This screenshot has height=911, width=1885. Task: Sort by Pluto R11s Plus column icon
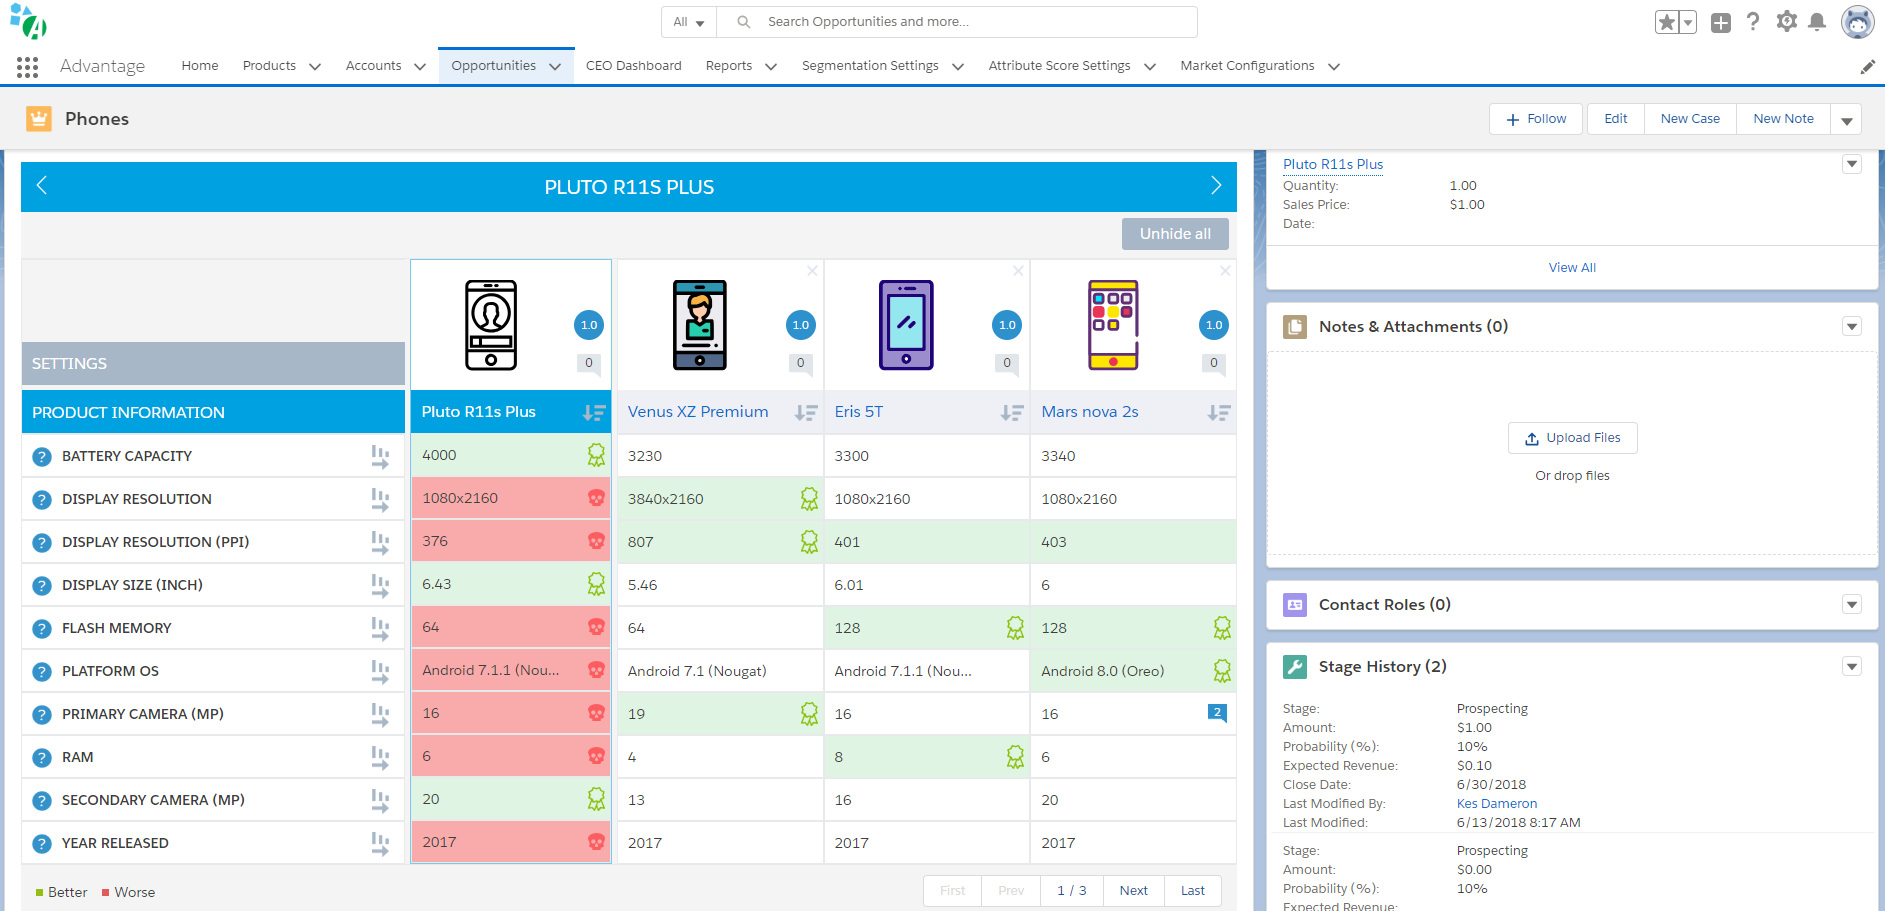[x=594, y=412]
